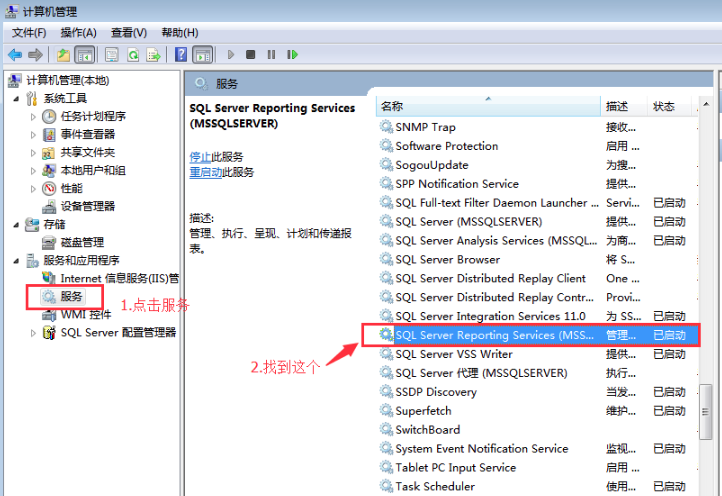
Task: Click the Back arrow toolbar icon
Action: coord(15,54)
